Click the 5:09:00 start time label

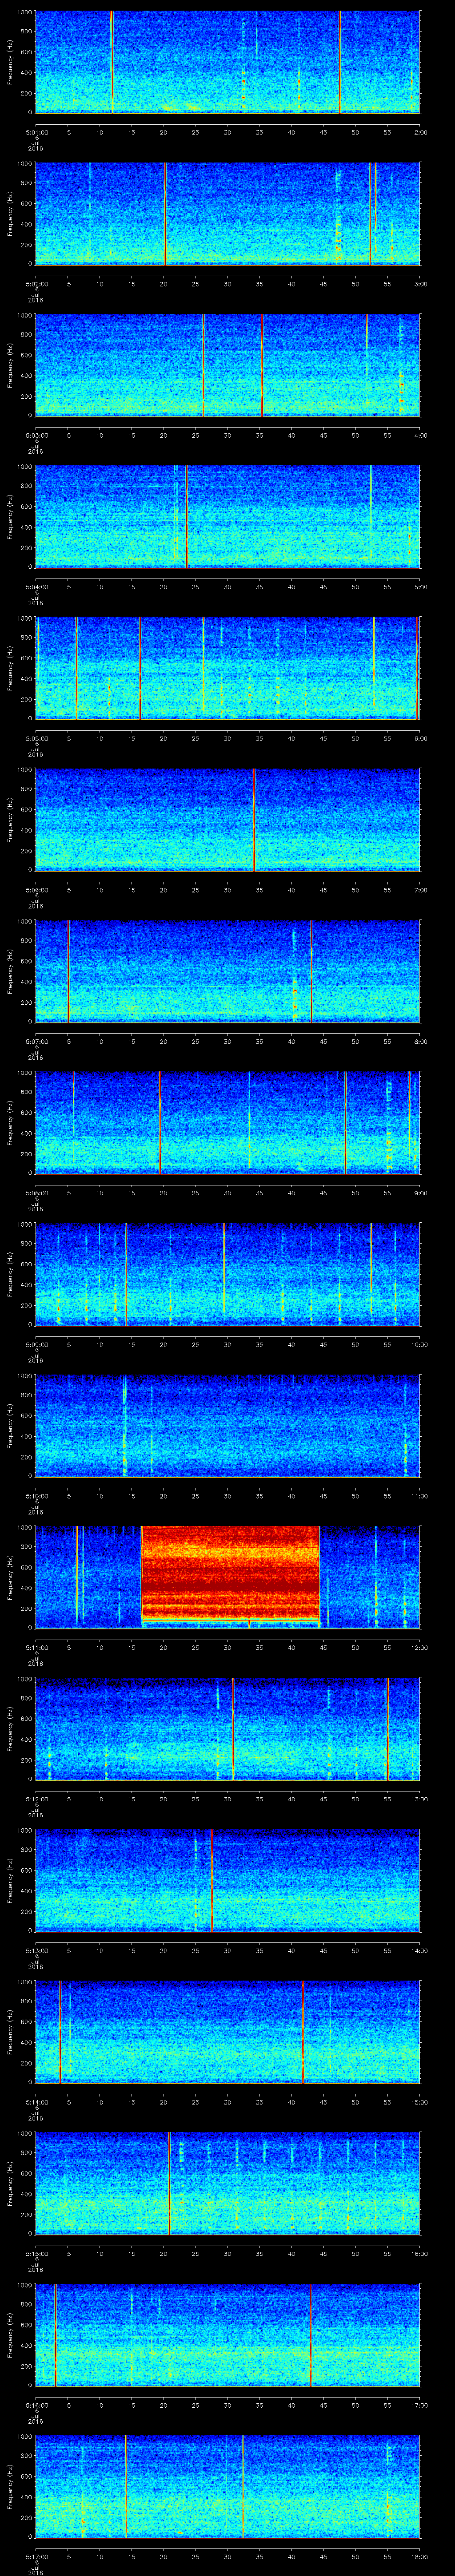pos(36,1344)
